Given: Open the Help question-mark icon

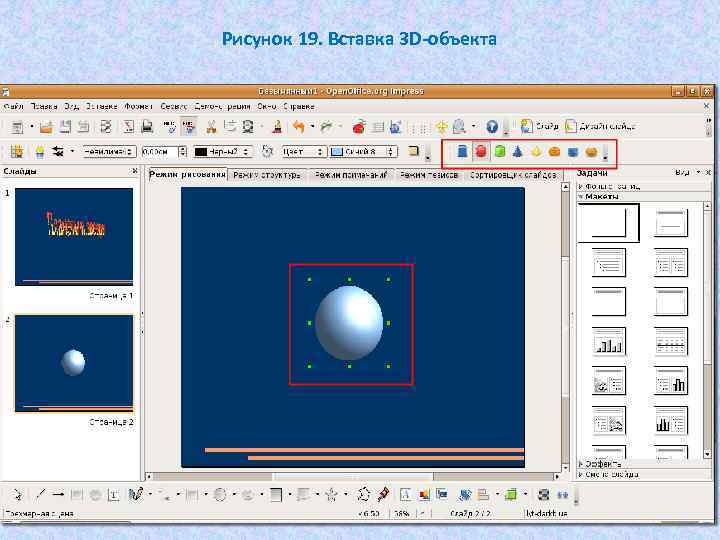Looking at the screenshot, I should tap(492, 126).
